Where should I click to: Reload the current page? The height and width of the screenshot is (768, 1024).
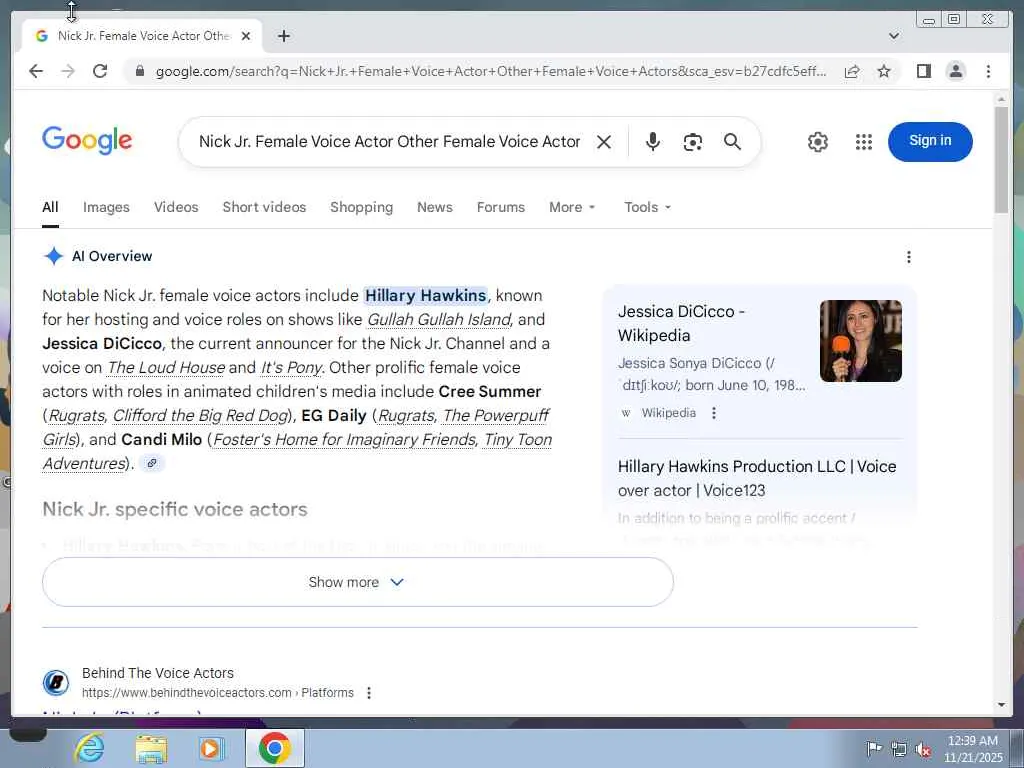point(100,71)
